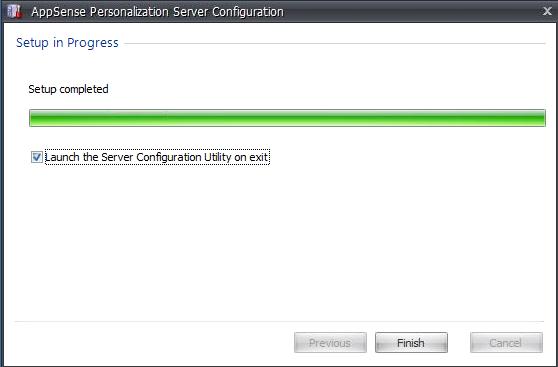Click the 'Setup in Progress' heading

(67, 43)
